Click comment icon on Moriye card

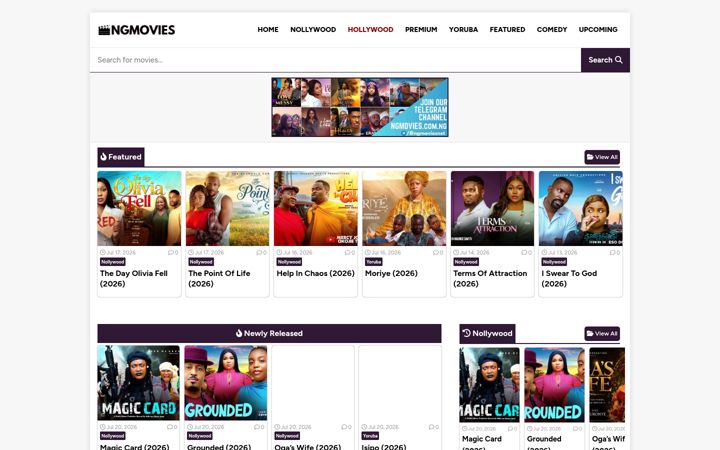[x=438, y=253]
